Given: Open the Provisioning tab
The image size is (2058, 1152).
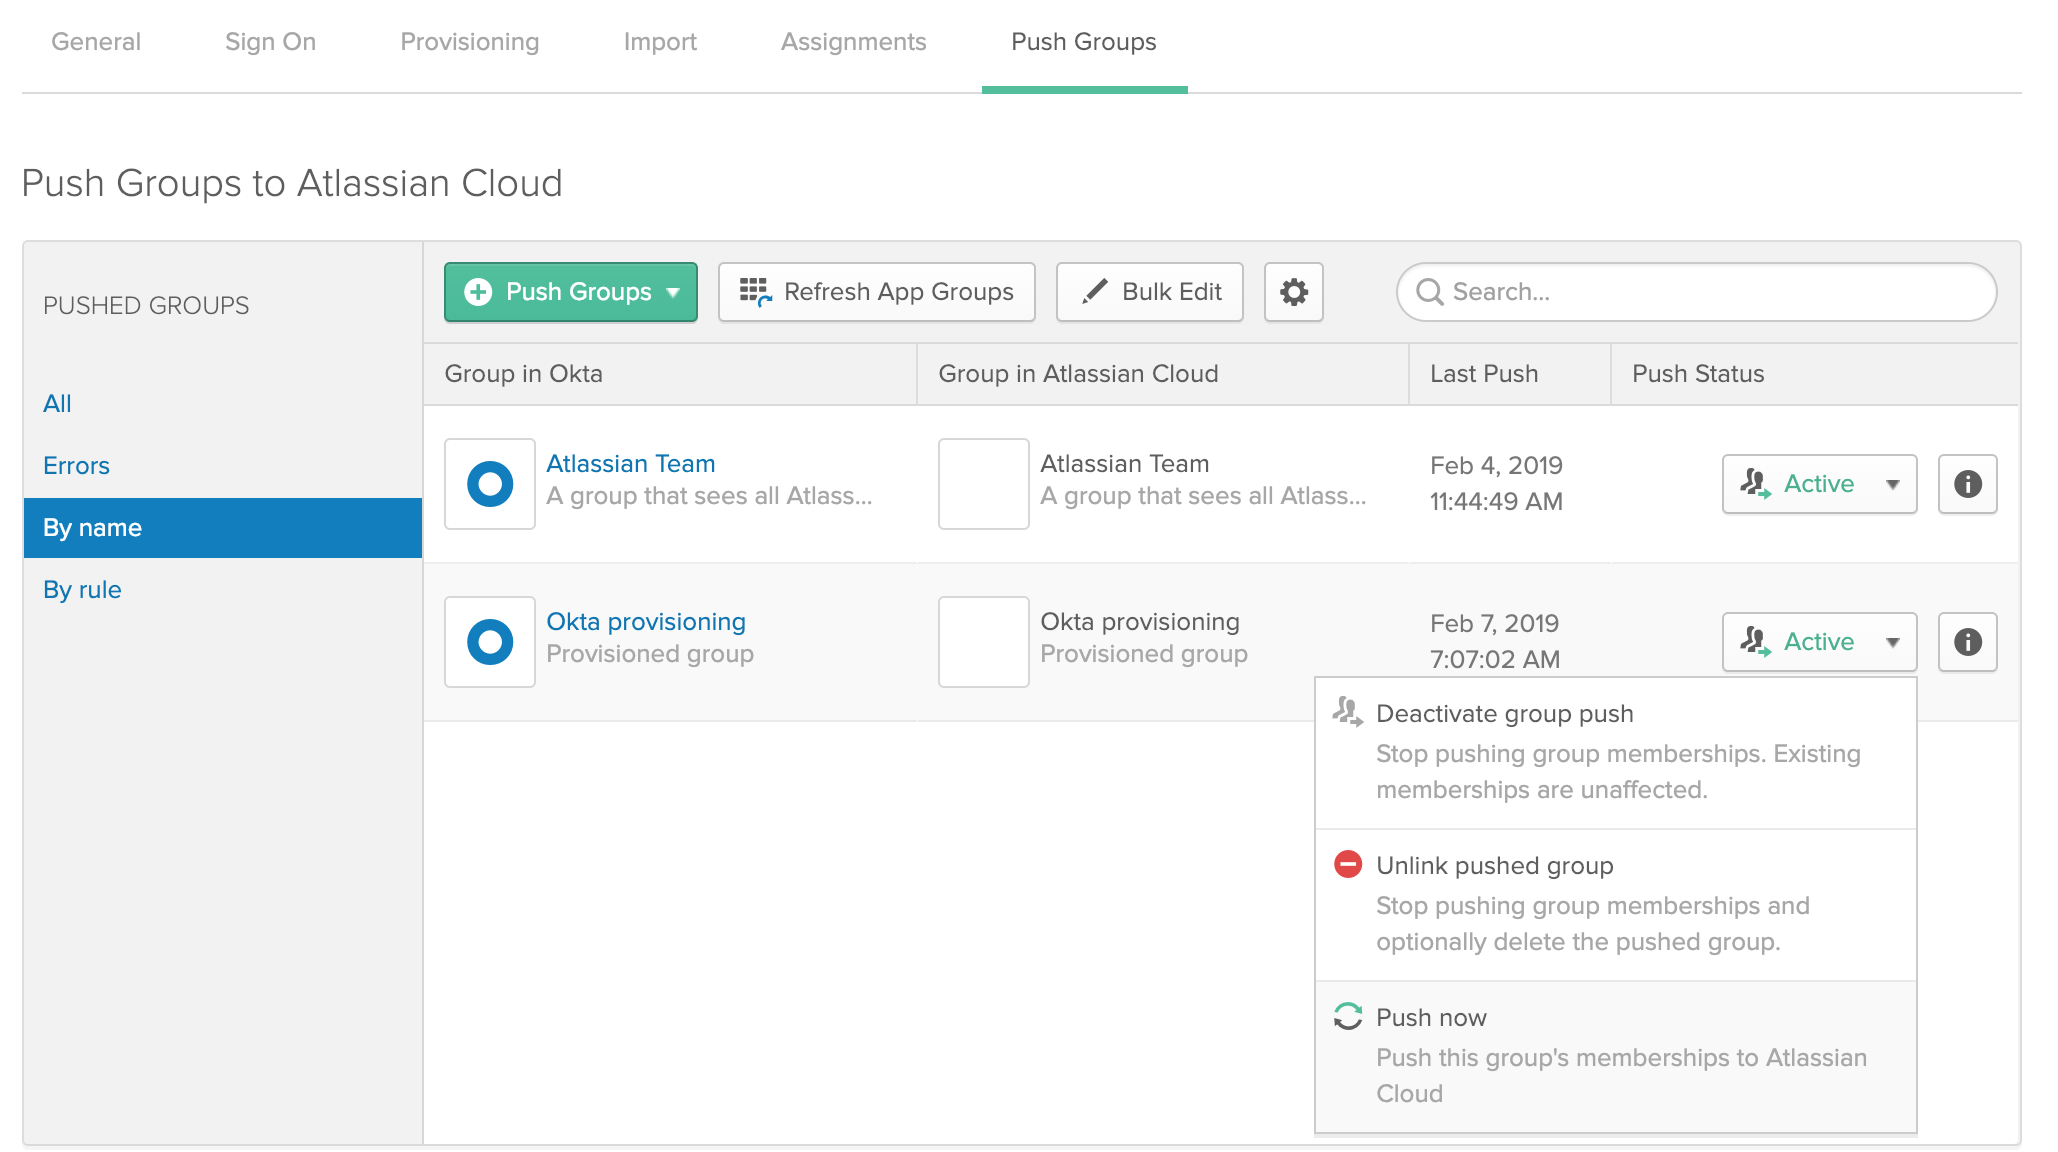Looking at the screenshot, I should (470, 42).
